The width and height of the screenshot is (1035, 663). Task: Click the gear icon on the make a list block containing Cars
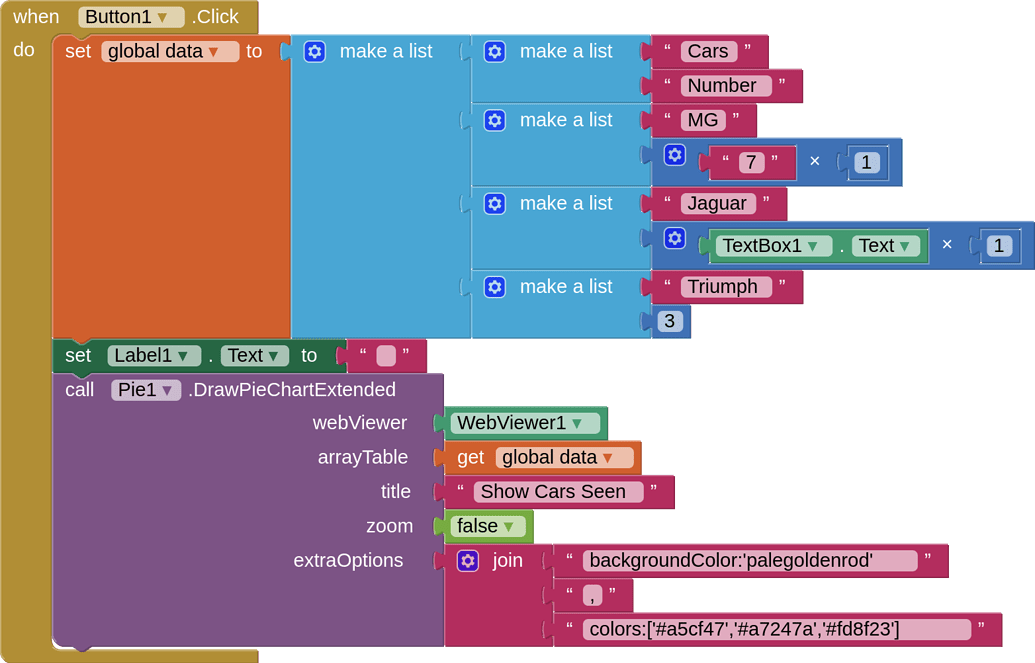(494, 52)
